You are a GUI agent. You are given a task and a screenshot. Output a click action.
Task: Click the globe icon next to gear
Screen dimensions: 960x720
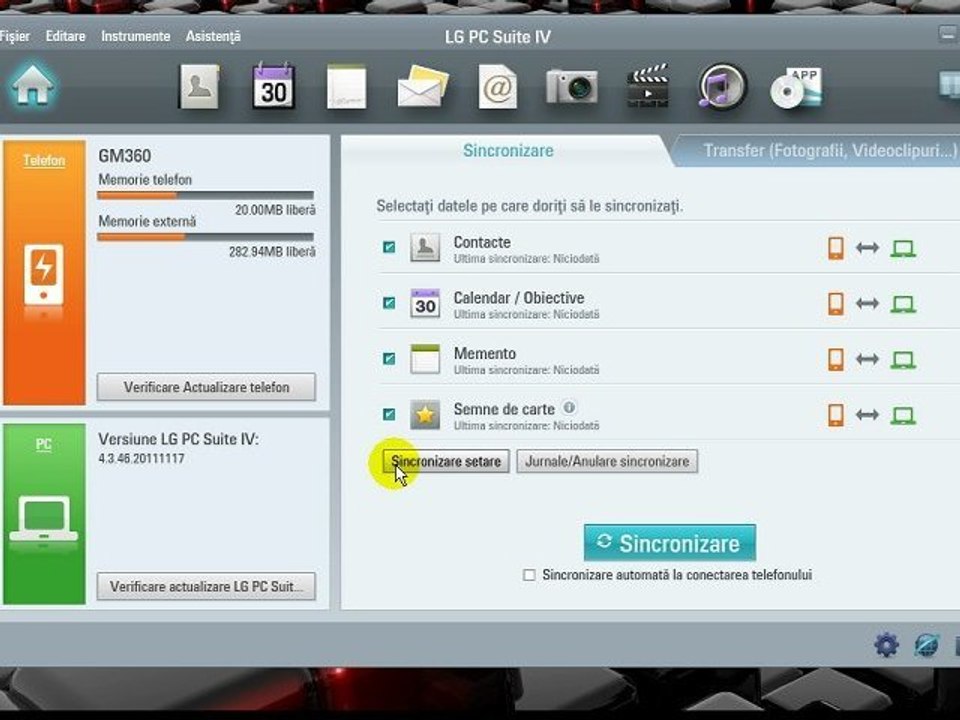click(926, 645)
